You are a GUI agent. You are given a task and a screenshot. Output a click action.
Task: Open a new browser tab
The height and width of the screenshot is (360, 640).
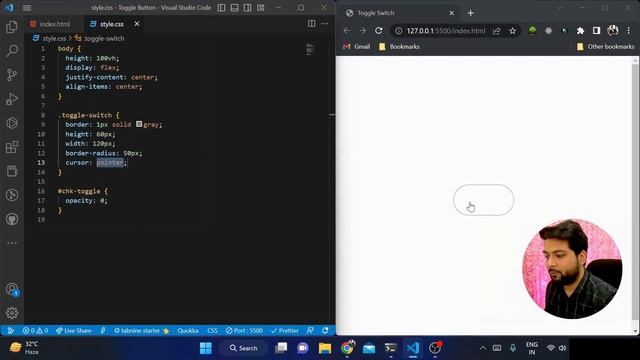point(471,13)
